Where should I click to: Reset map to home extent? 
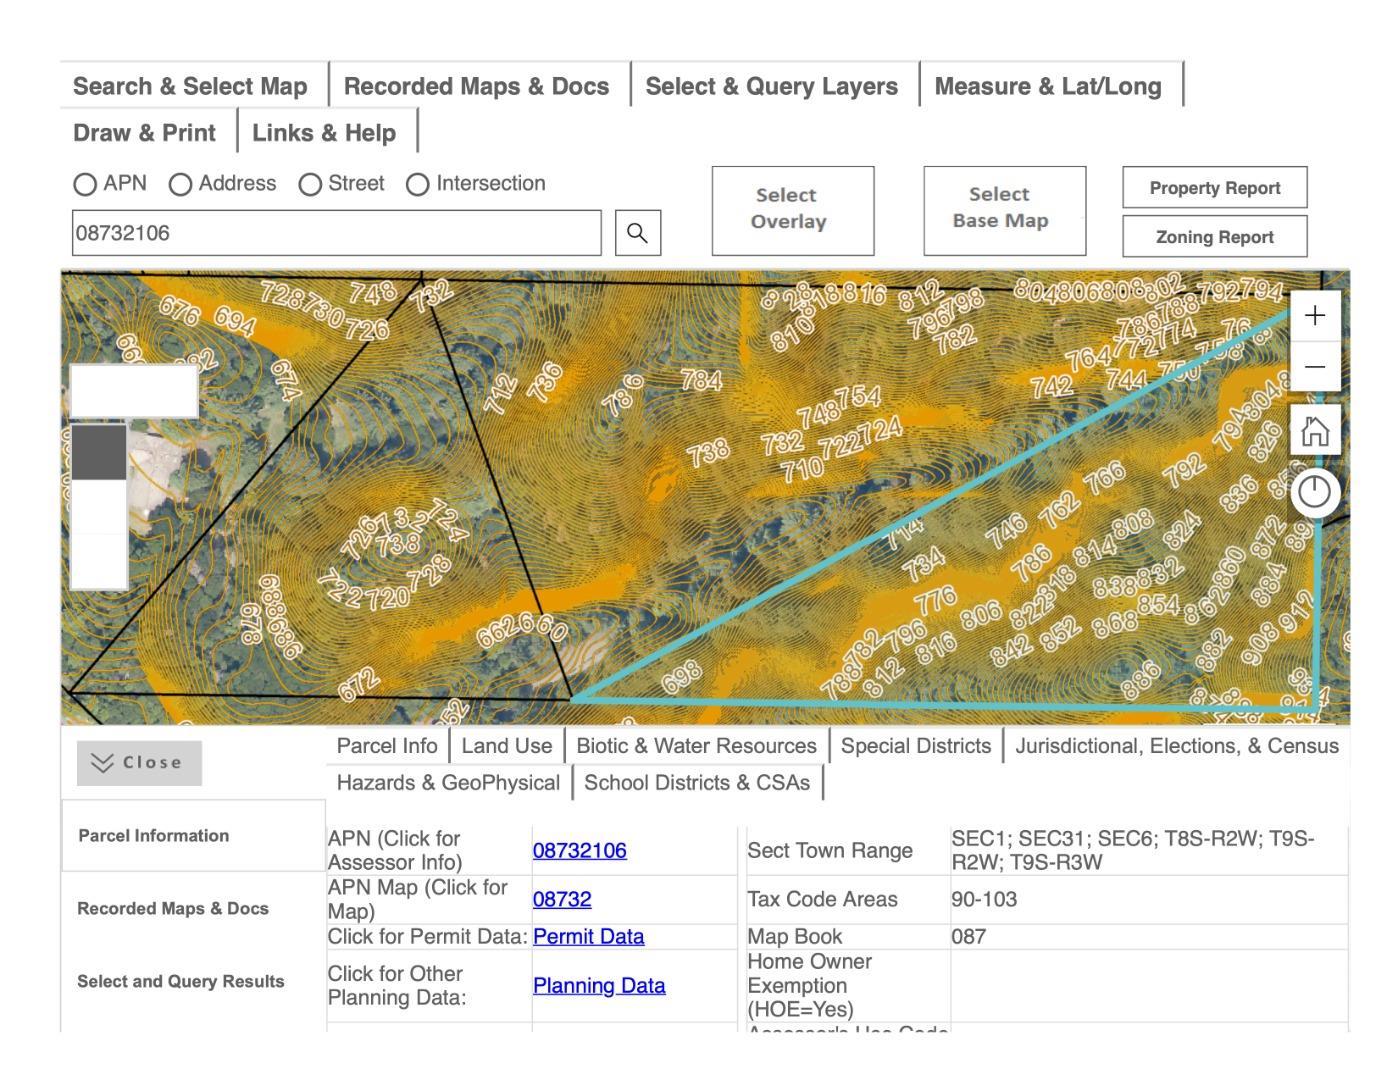(1314, 431)
